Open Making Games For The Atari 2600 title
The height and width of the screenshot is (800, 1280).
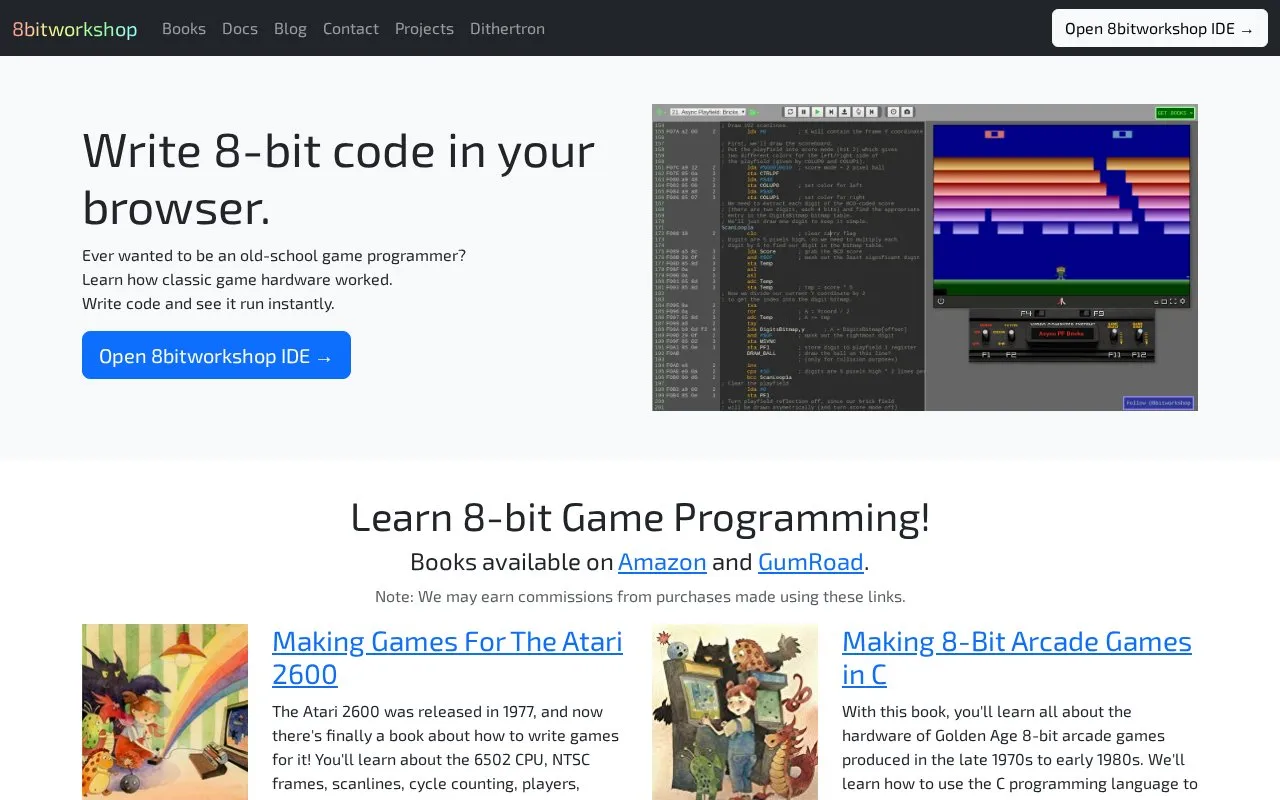[447, 657]
